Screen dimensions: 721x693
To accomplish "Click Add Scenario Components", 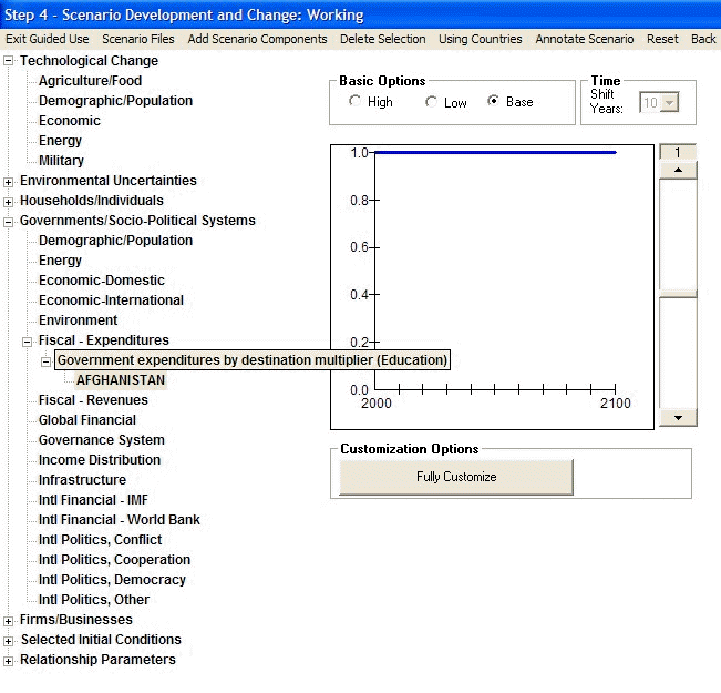I will (257, 39).
